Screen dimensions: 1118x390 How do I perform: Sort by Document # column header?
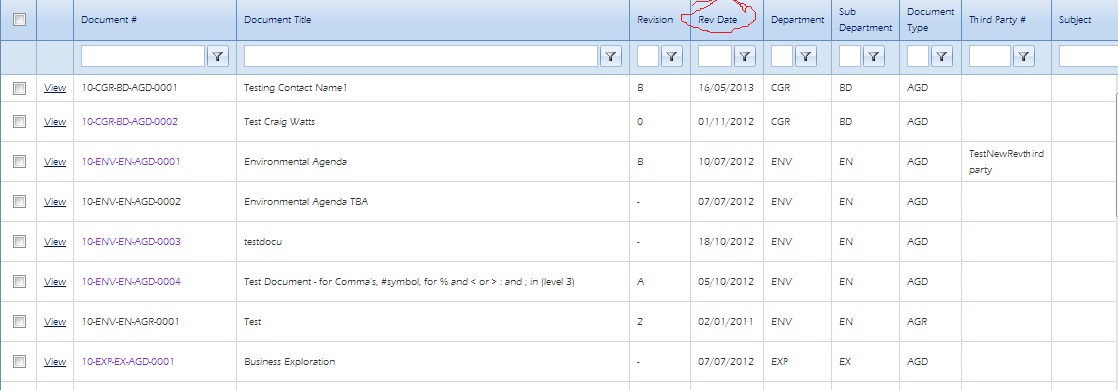click(x=109, y=20)
